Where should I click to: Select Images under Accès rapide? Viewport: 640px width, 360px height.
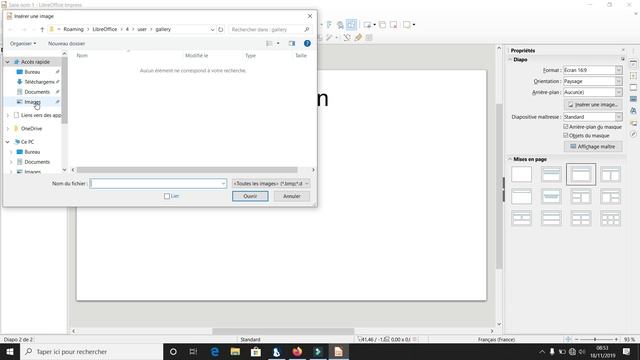pos(32,102)
